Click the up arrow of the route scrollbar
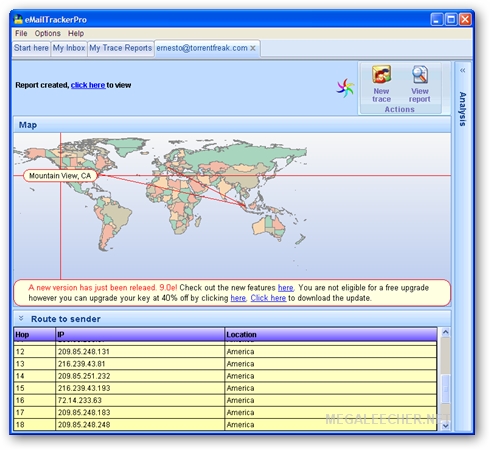Screen dimensions: 490x450 (x=445, y=332)
